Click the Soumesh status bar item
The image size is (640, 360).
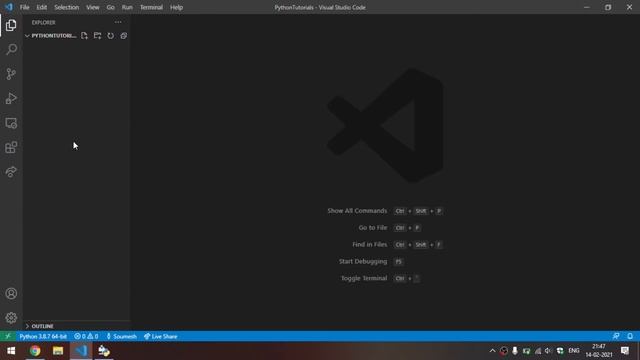click(121, 336)
